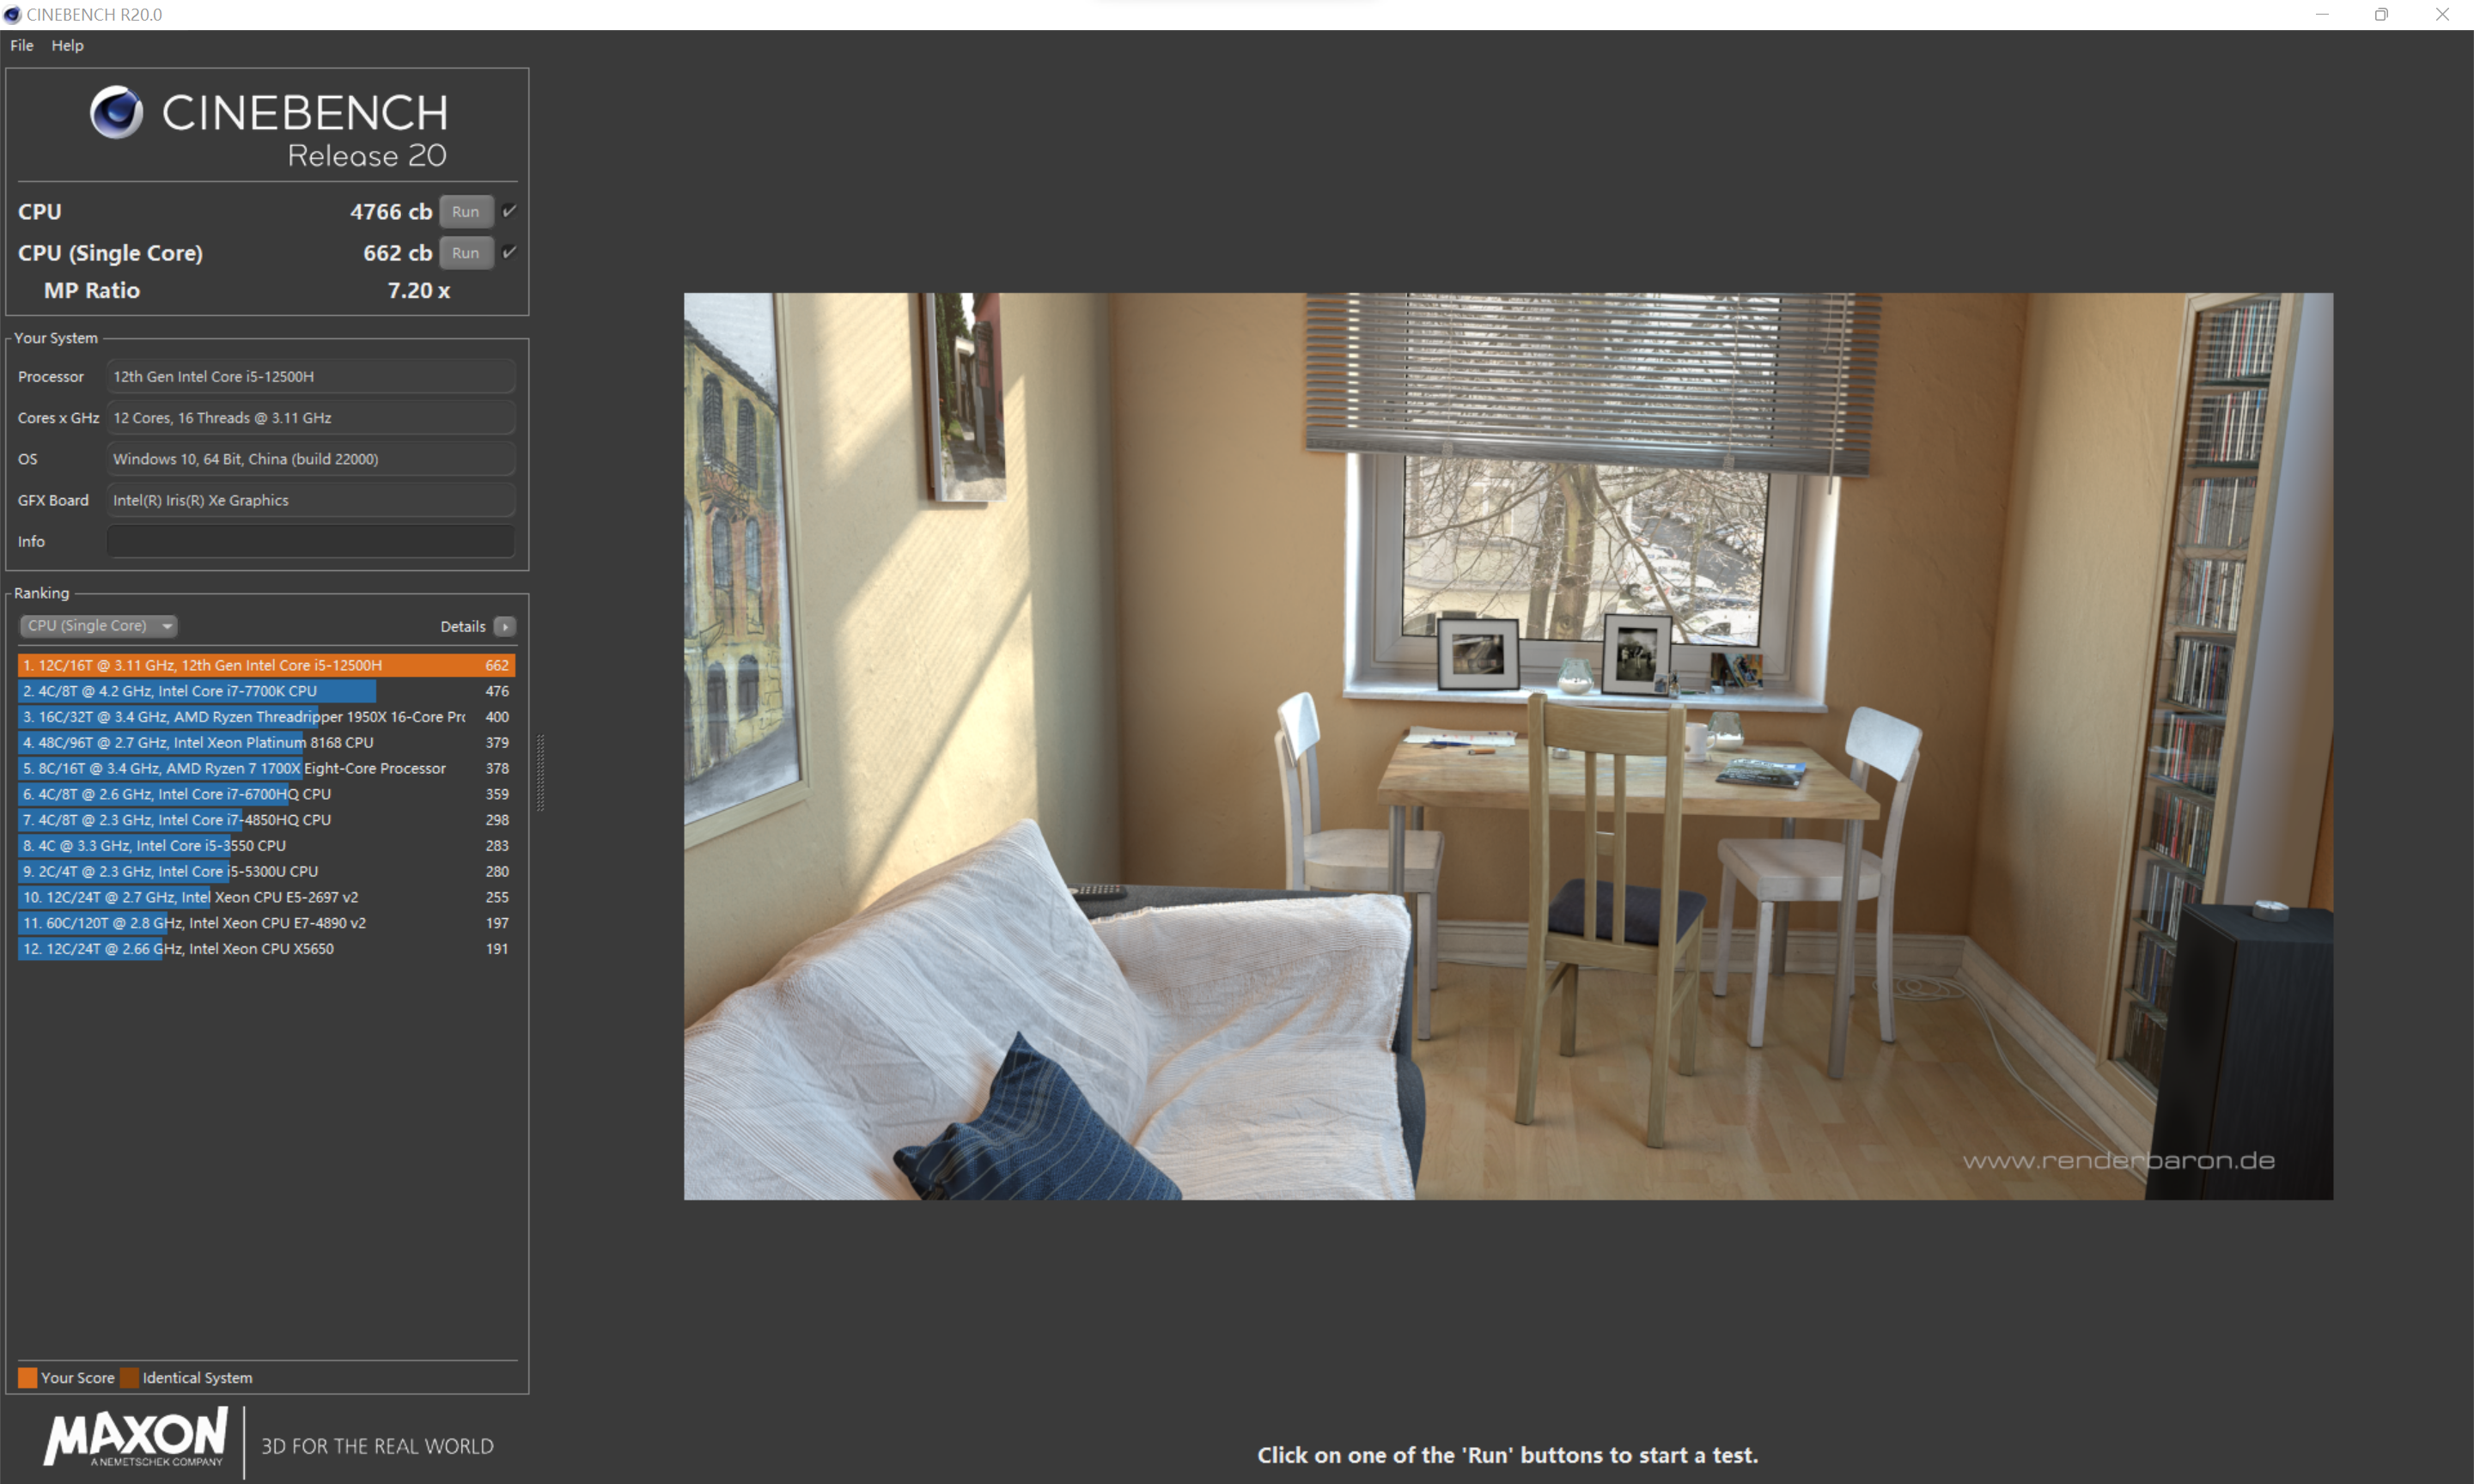Toggle the CPU Single Core checkbox
The width and height of the screenshot is (2474, 1484).
tap(509, 252)
